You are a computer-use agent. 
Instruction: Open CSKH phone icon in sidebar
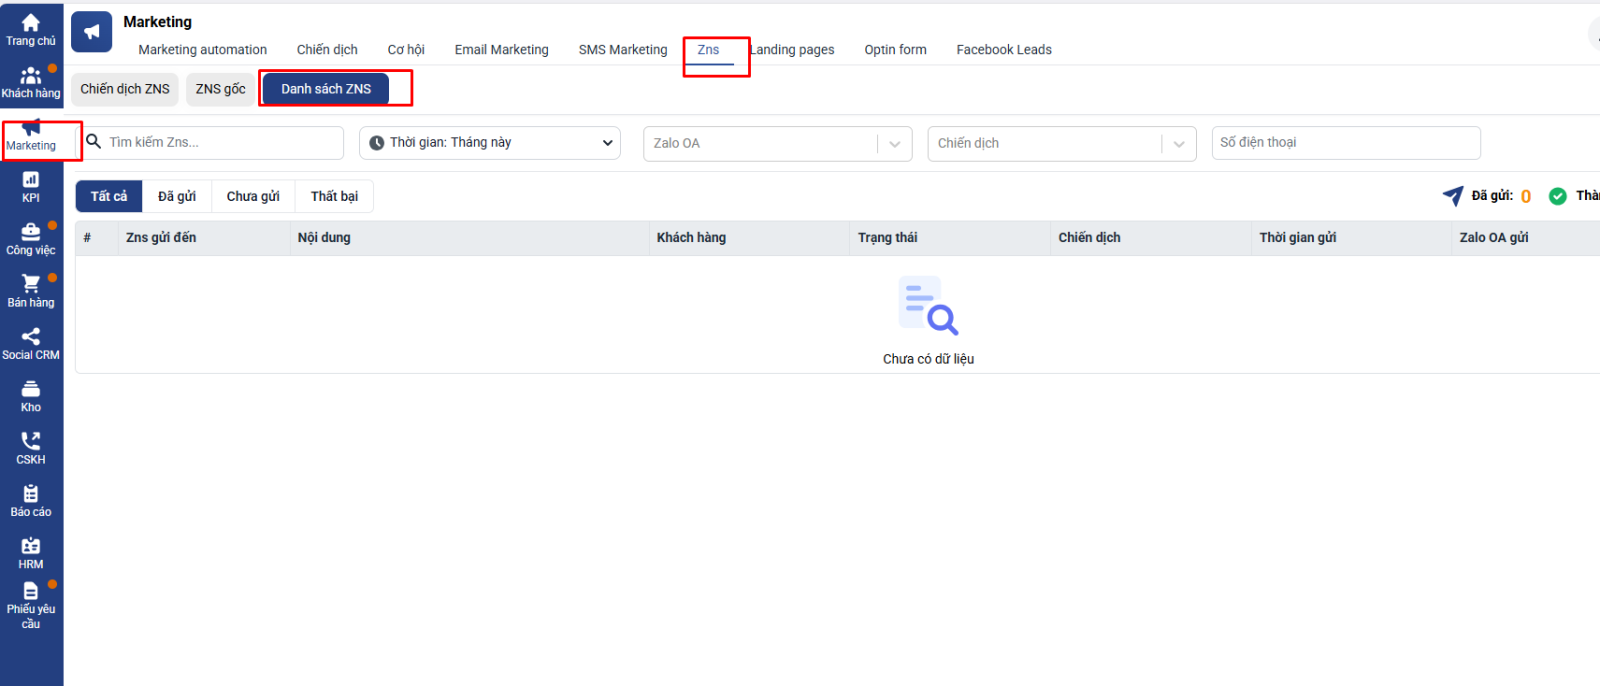pyautogui.click(x=31, y=448)
